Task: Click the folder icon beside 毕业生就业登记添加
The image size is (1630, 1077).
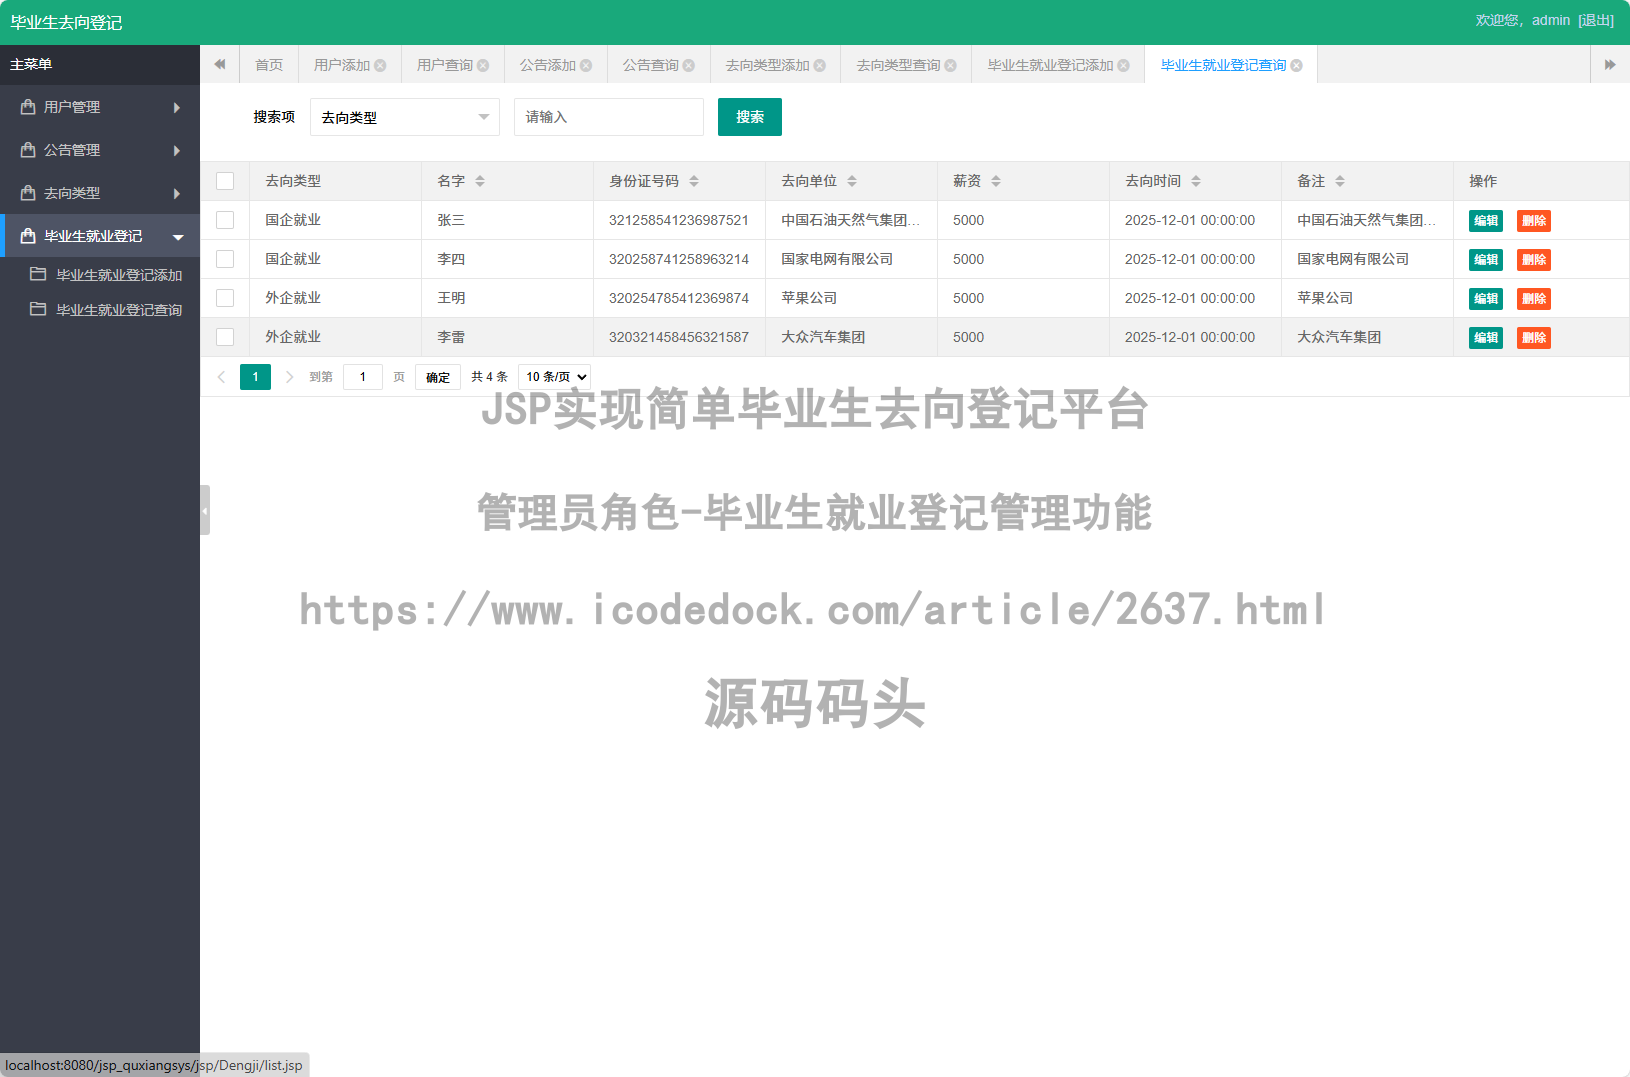Action: pos(37,274)
